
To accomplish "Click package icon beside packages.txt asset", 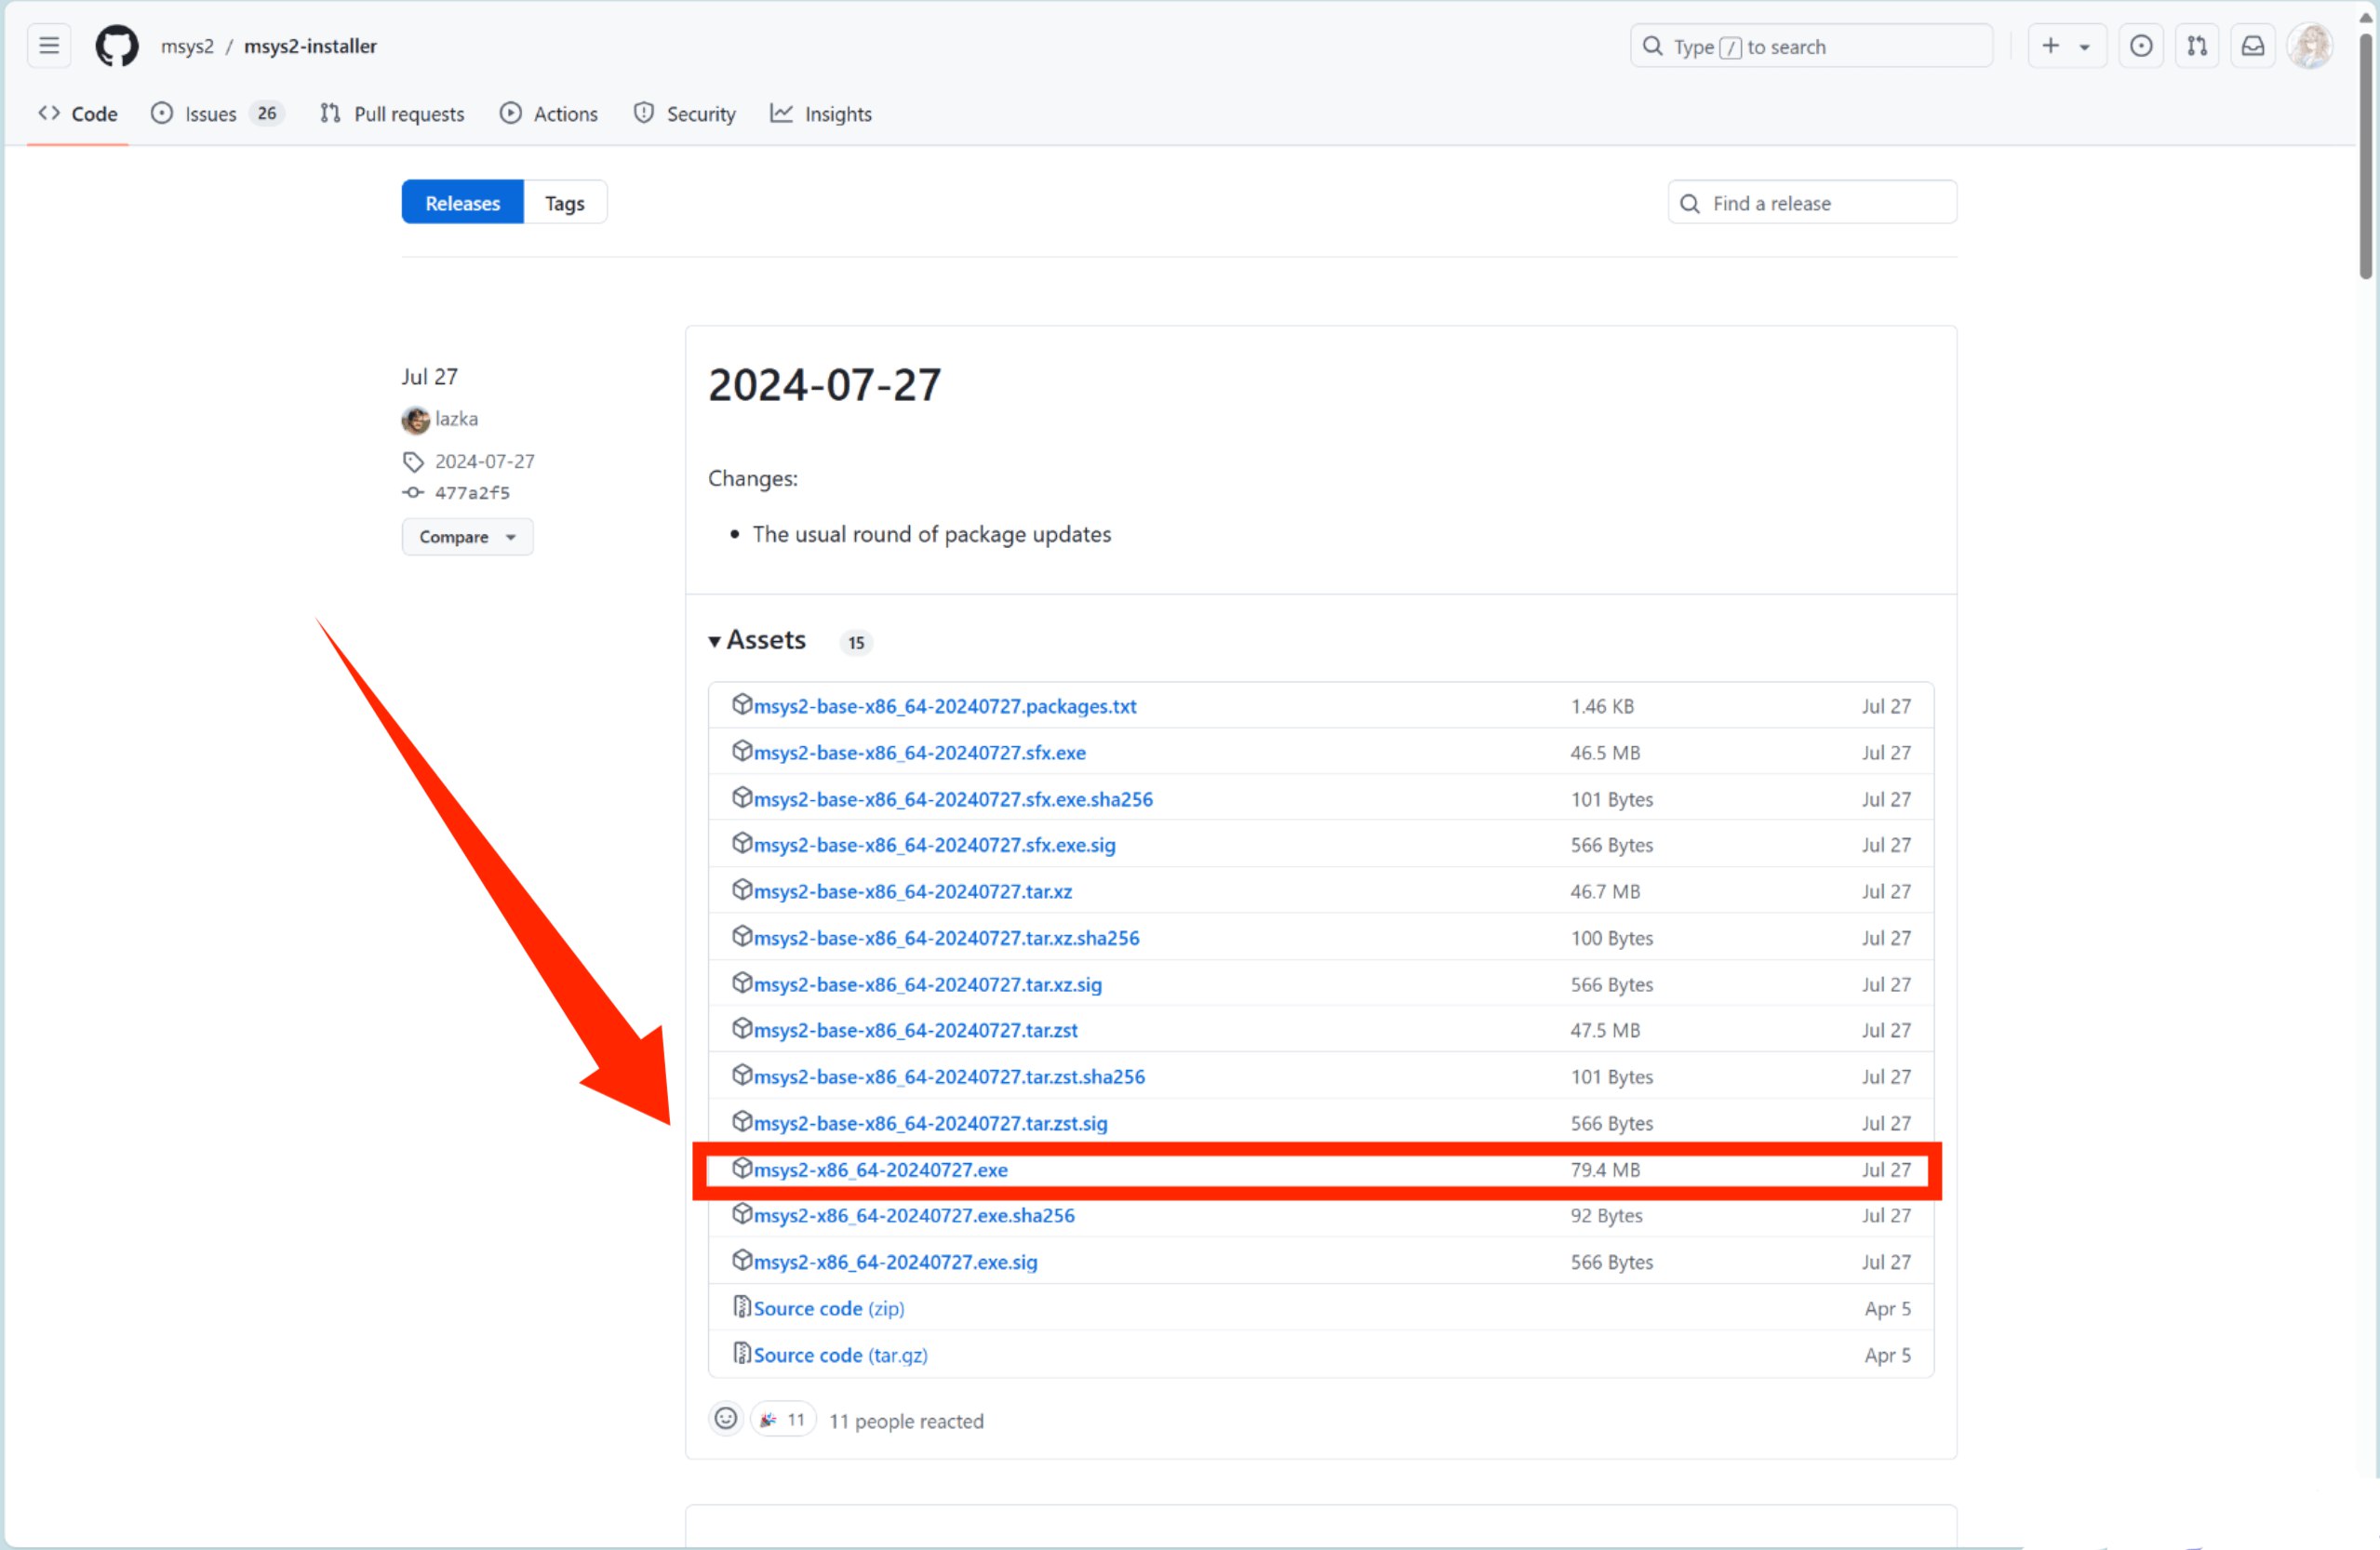I will [x=742, y=704].
